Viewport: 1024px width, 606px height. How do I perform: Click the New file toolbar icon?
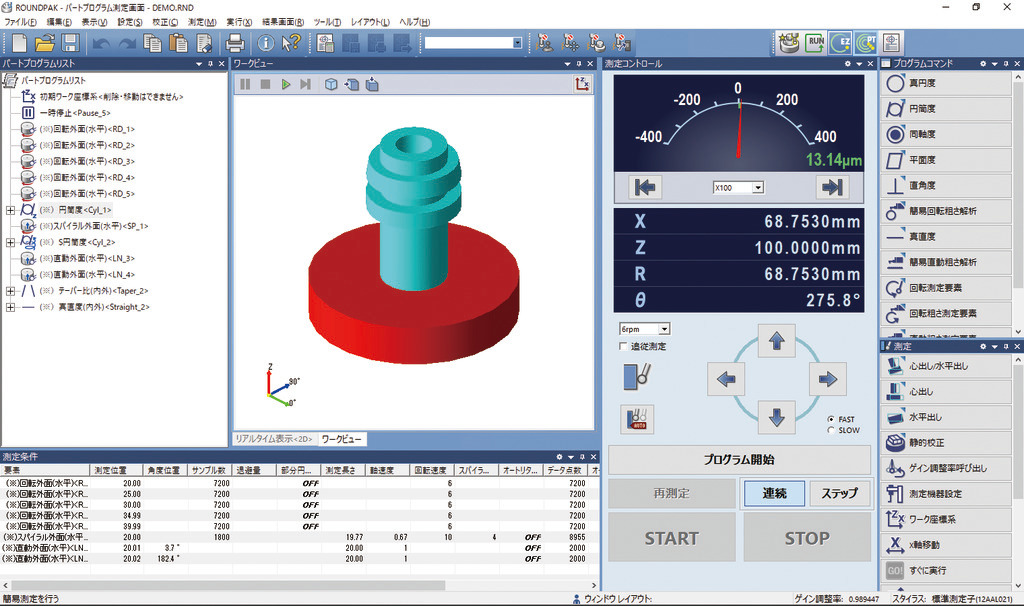(20, 43)
